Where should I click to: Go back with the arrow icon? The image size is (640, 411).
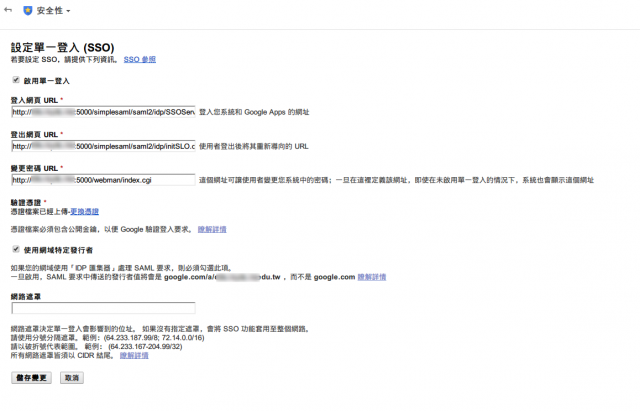pos(8,10)
